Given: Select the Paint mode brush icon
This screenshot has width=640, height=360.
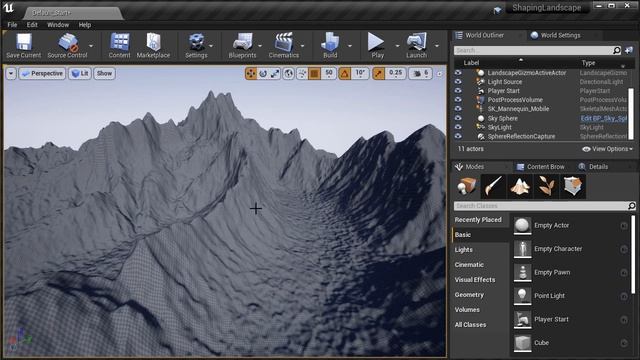Looking at the screenshot, I should (493, 186).
